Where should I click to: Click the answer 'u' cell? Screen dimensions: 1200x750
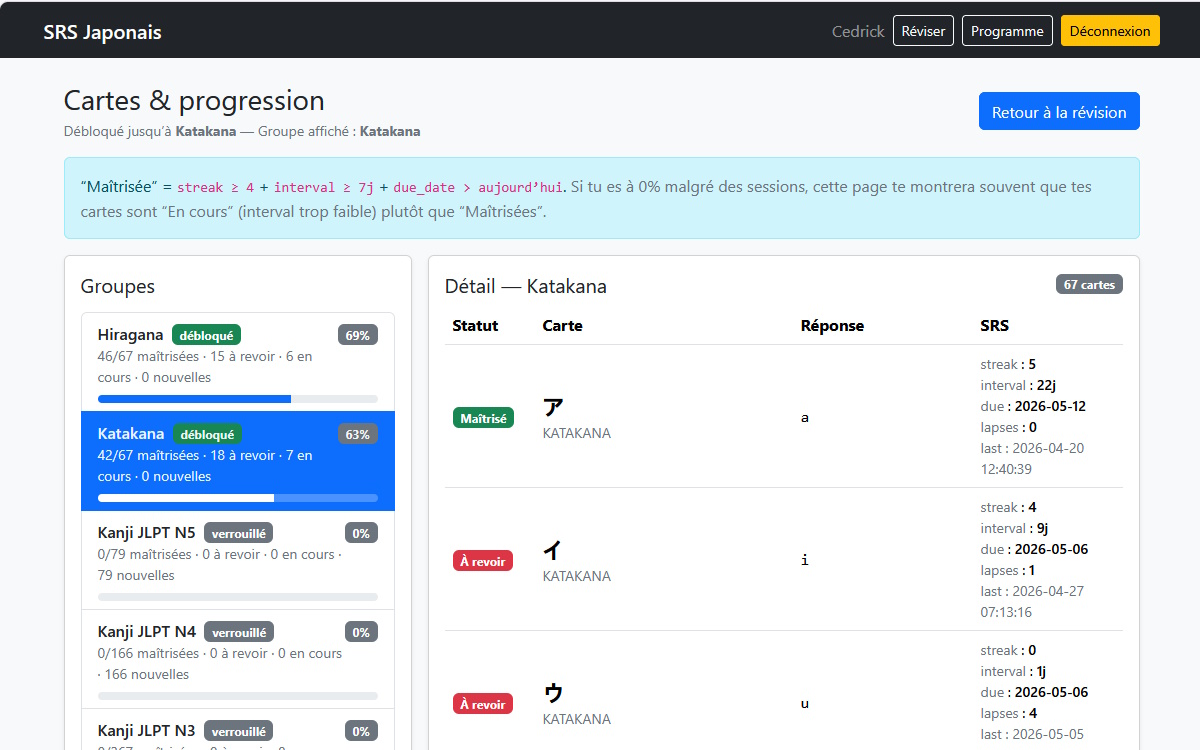coord(805,704)
